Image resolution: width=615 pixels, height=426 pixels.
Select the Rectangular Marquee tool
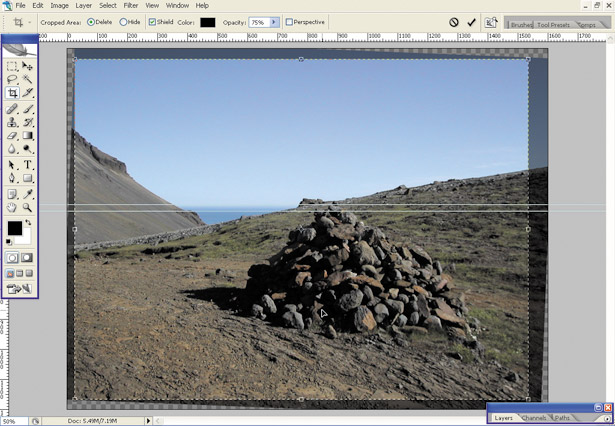[x=12, y=66]
